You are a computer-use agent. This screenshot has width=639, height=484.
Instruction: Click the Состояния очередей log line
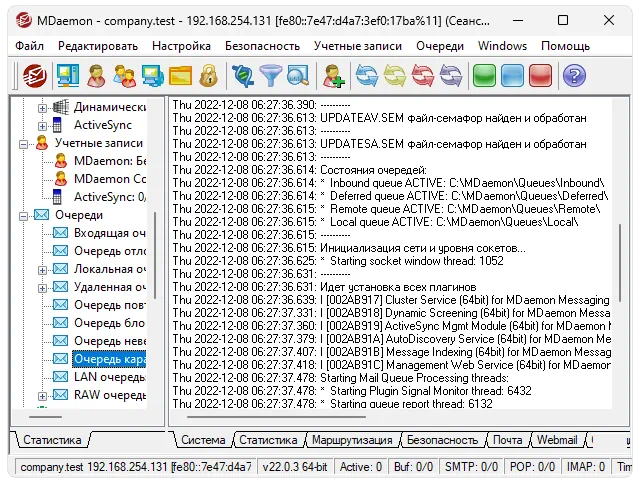[300, 170]
